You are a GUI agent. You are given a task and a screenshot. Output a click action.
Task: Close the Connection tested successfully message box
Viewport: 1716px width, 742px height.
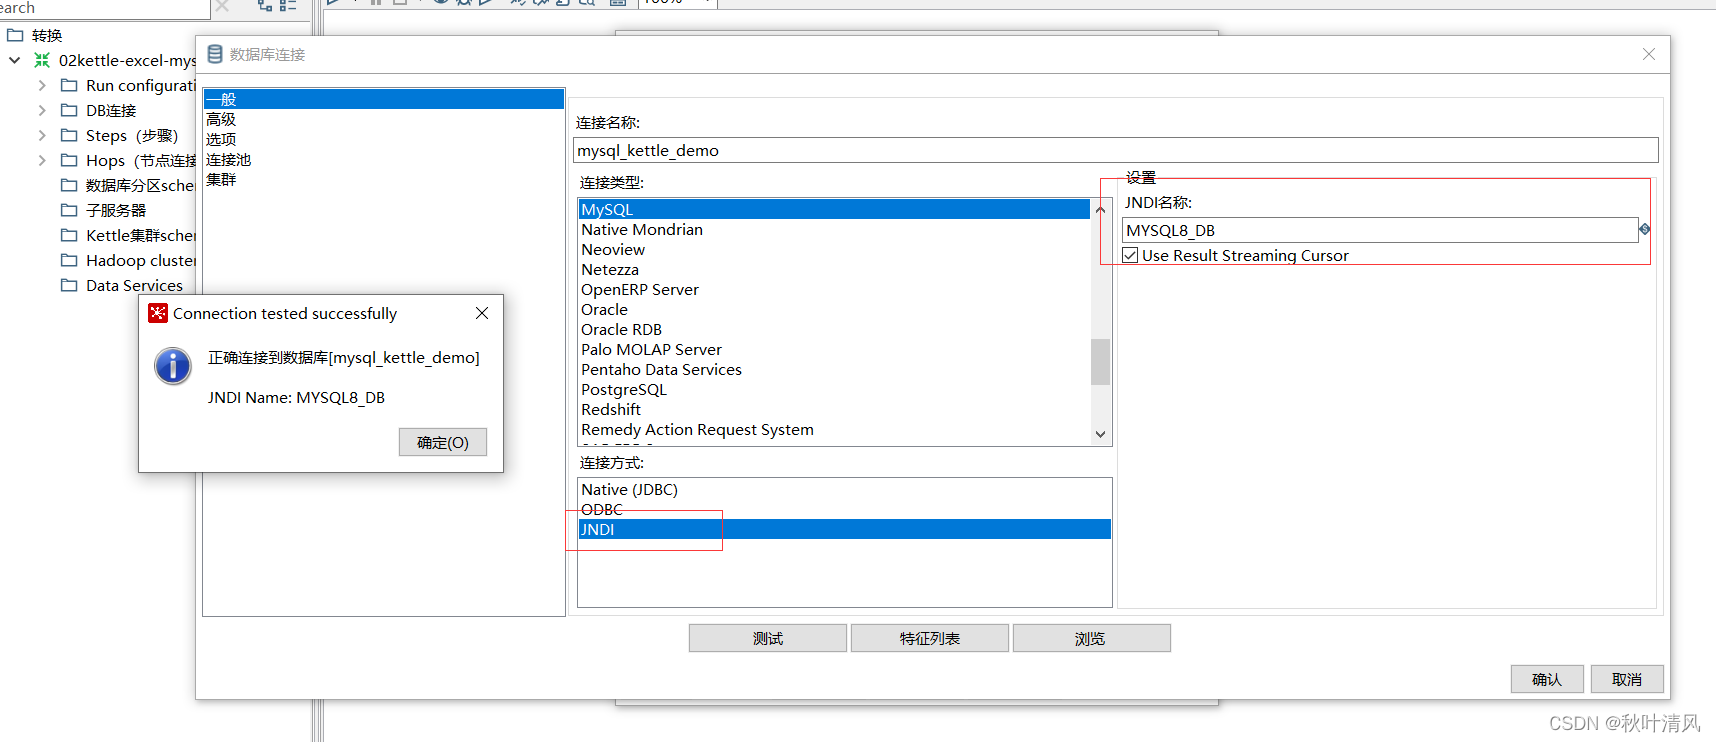[x=482, y=313]
